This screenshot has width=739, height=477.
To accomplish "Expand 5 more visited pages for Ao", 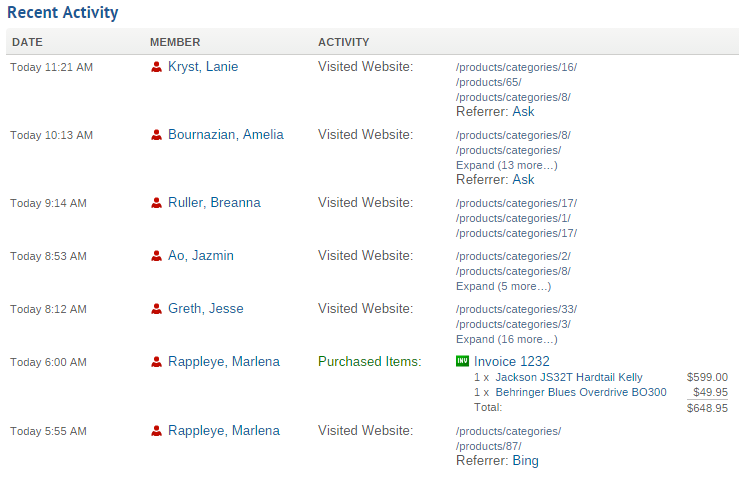I will [503, 287].
